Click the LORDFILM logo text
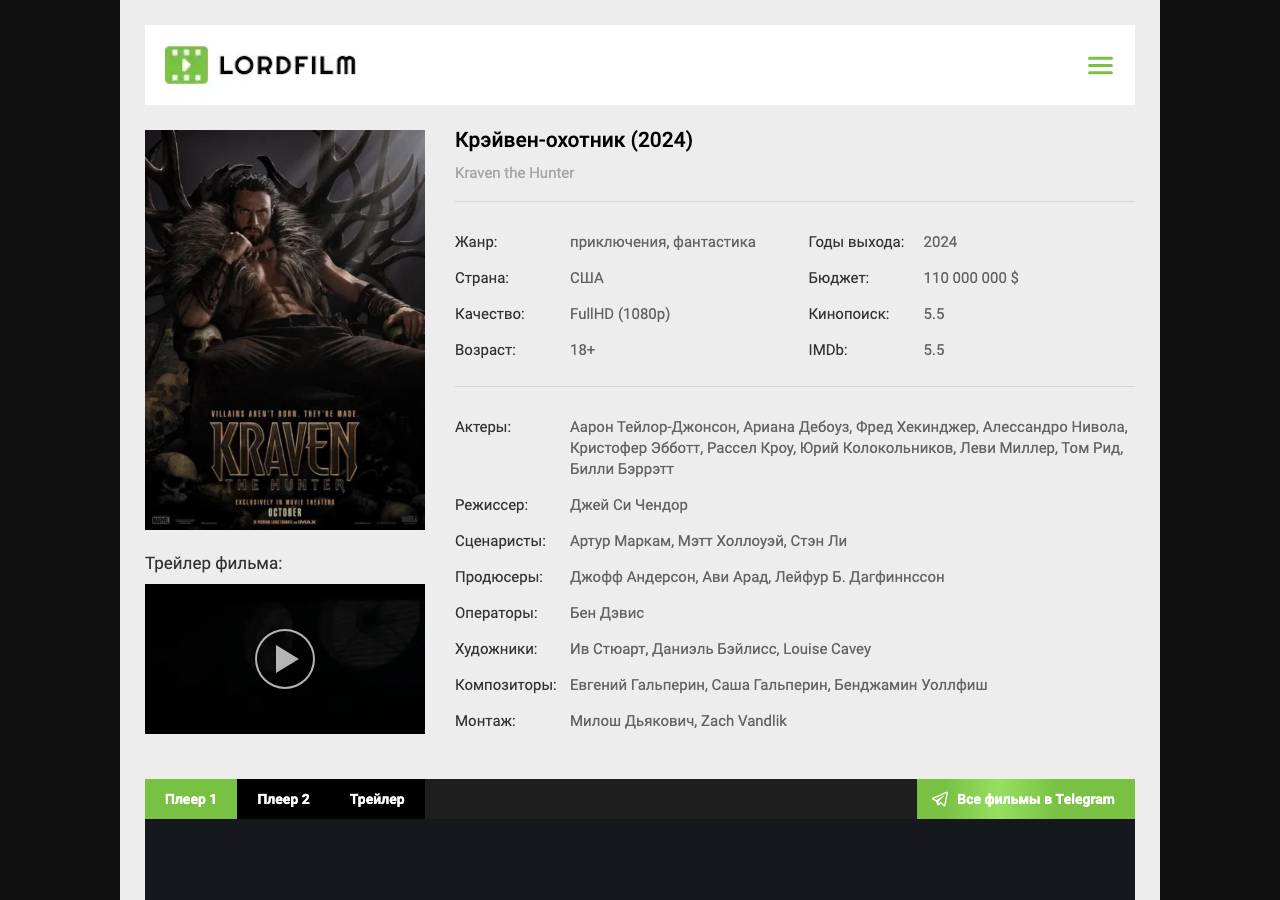The width and height of the screenshot is (1280, 900). tap(287, 66)
